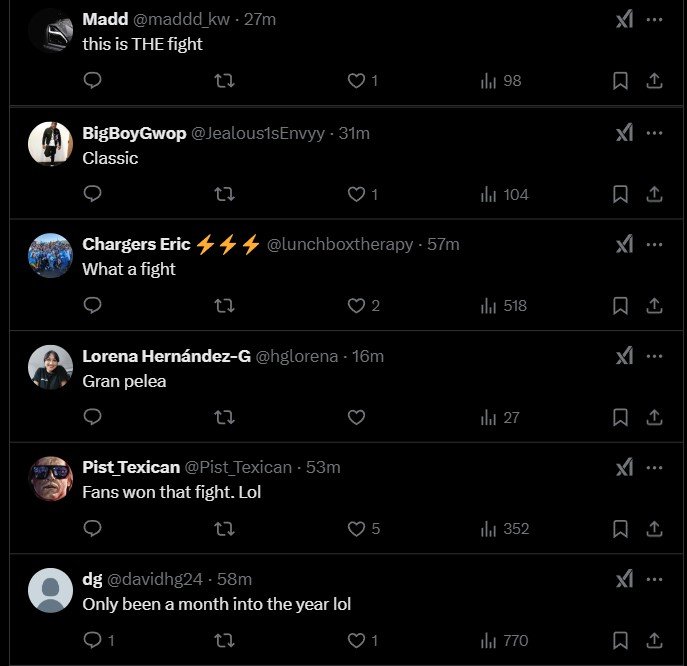Image resolution: width=687 pixels, height=666 pixels.
Task: Open Chargers Eric's profile via display name
Action: [136, 245]
